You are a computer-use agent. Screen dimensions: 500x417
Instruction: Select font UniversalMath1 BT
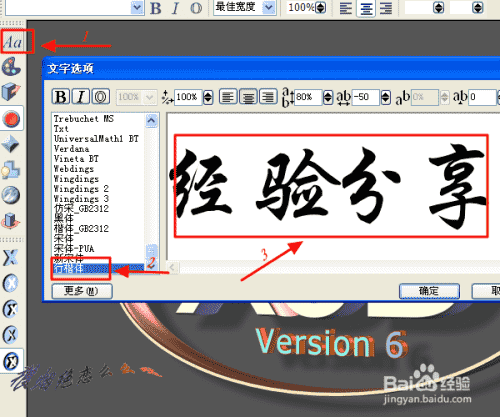tap(96, 139)
